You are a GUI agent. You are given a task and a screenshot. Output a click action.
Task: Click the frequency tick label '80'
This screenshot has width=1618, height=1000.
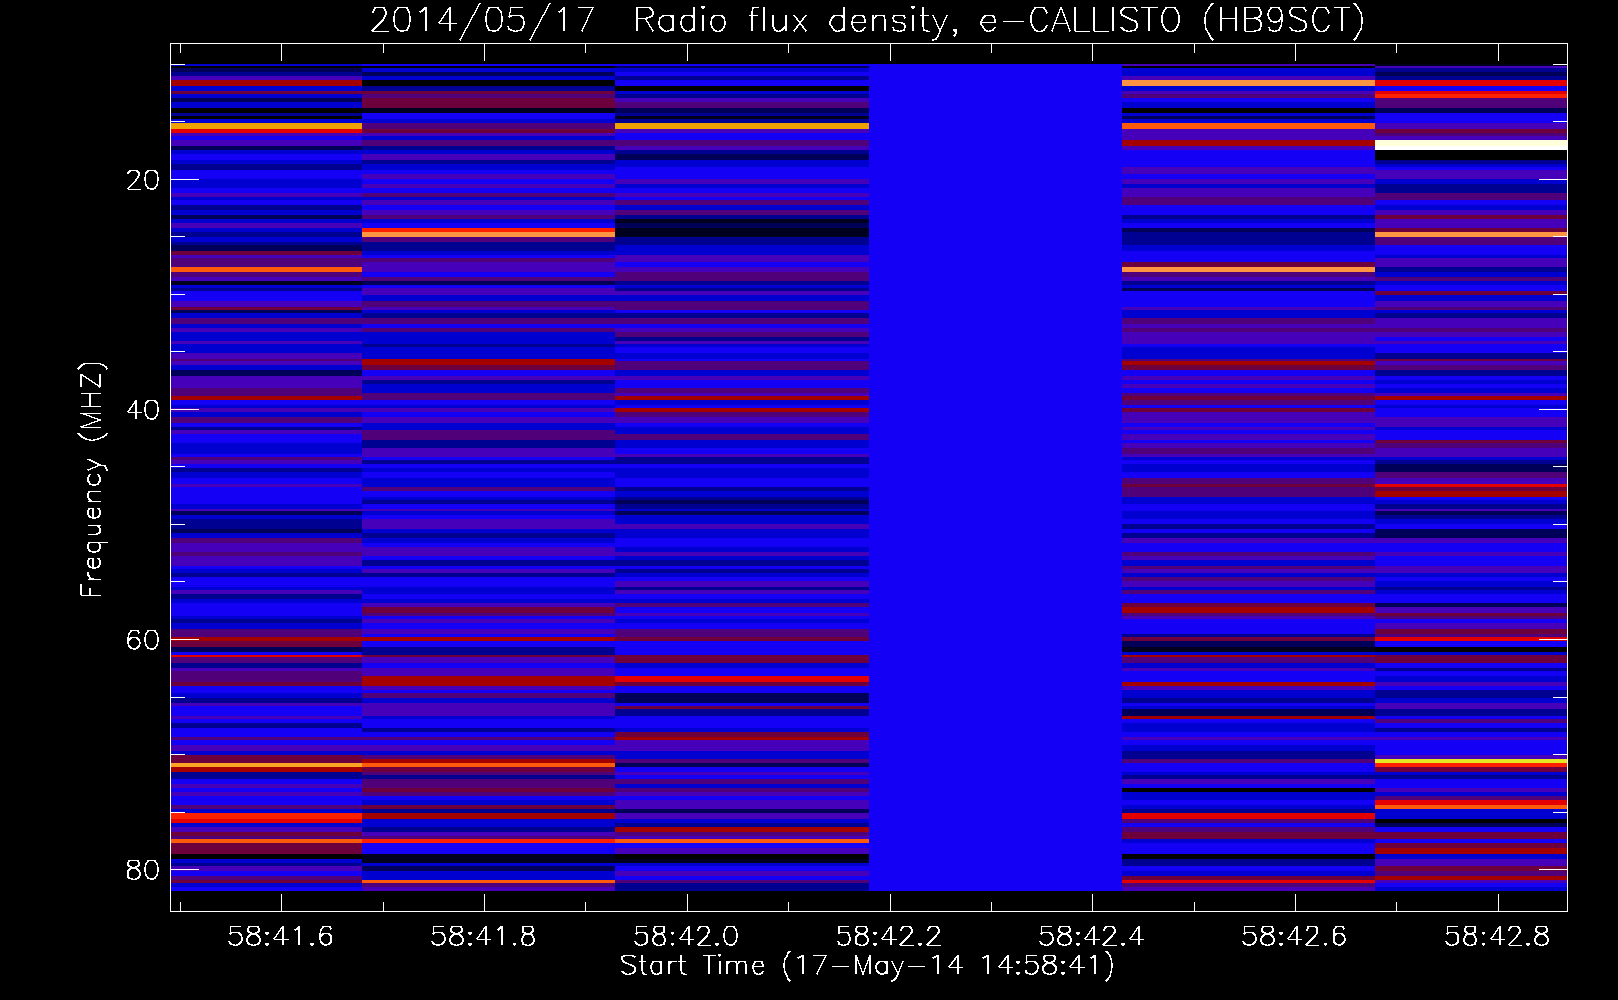coord(143,870)
